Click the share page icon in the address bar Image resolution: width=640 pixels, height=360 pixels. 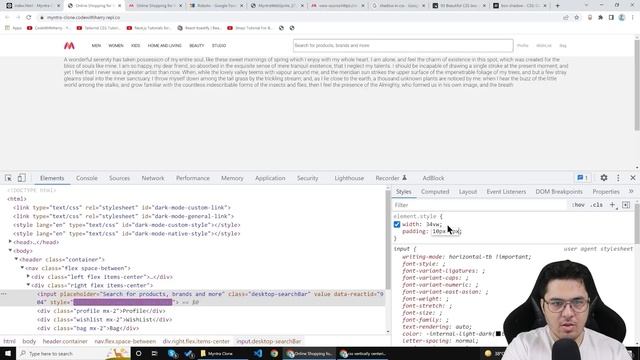click(566, 18)
